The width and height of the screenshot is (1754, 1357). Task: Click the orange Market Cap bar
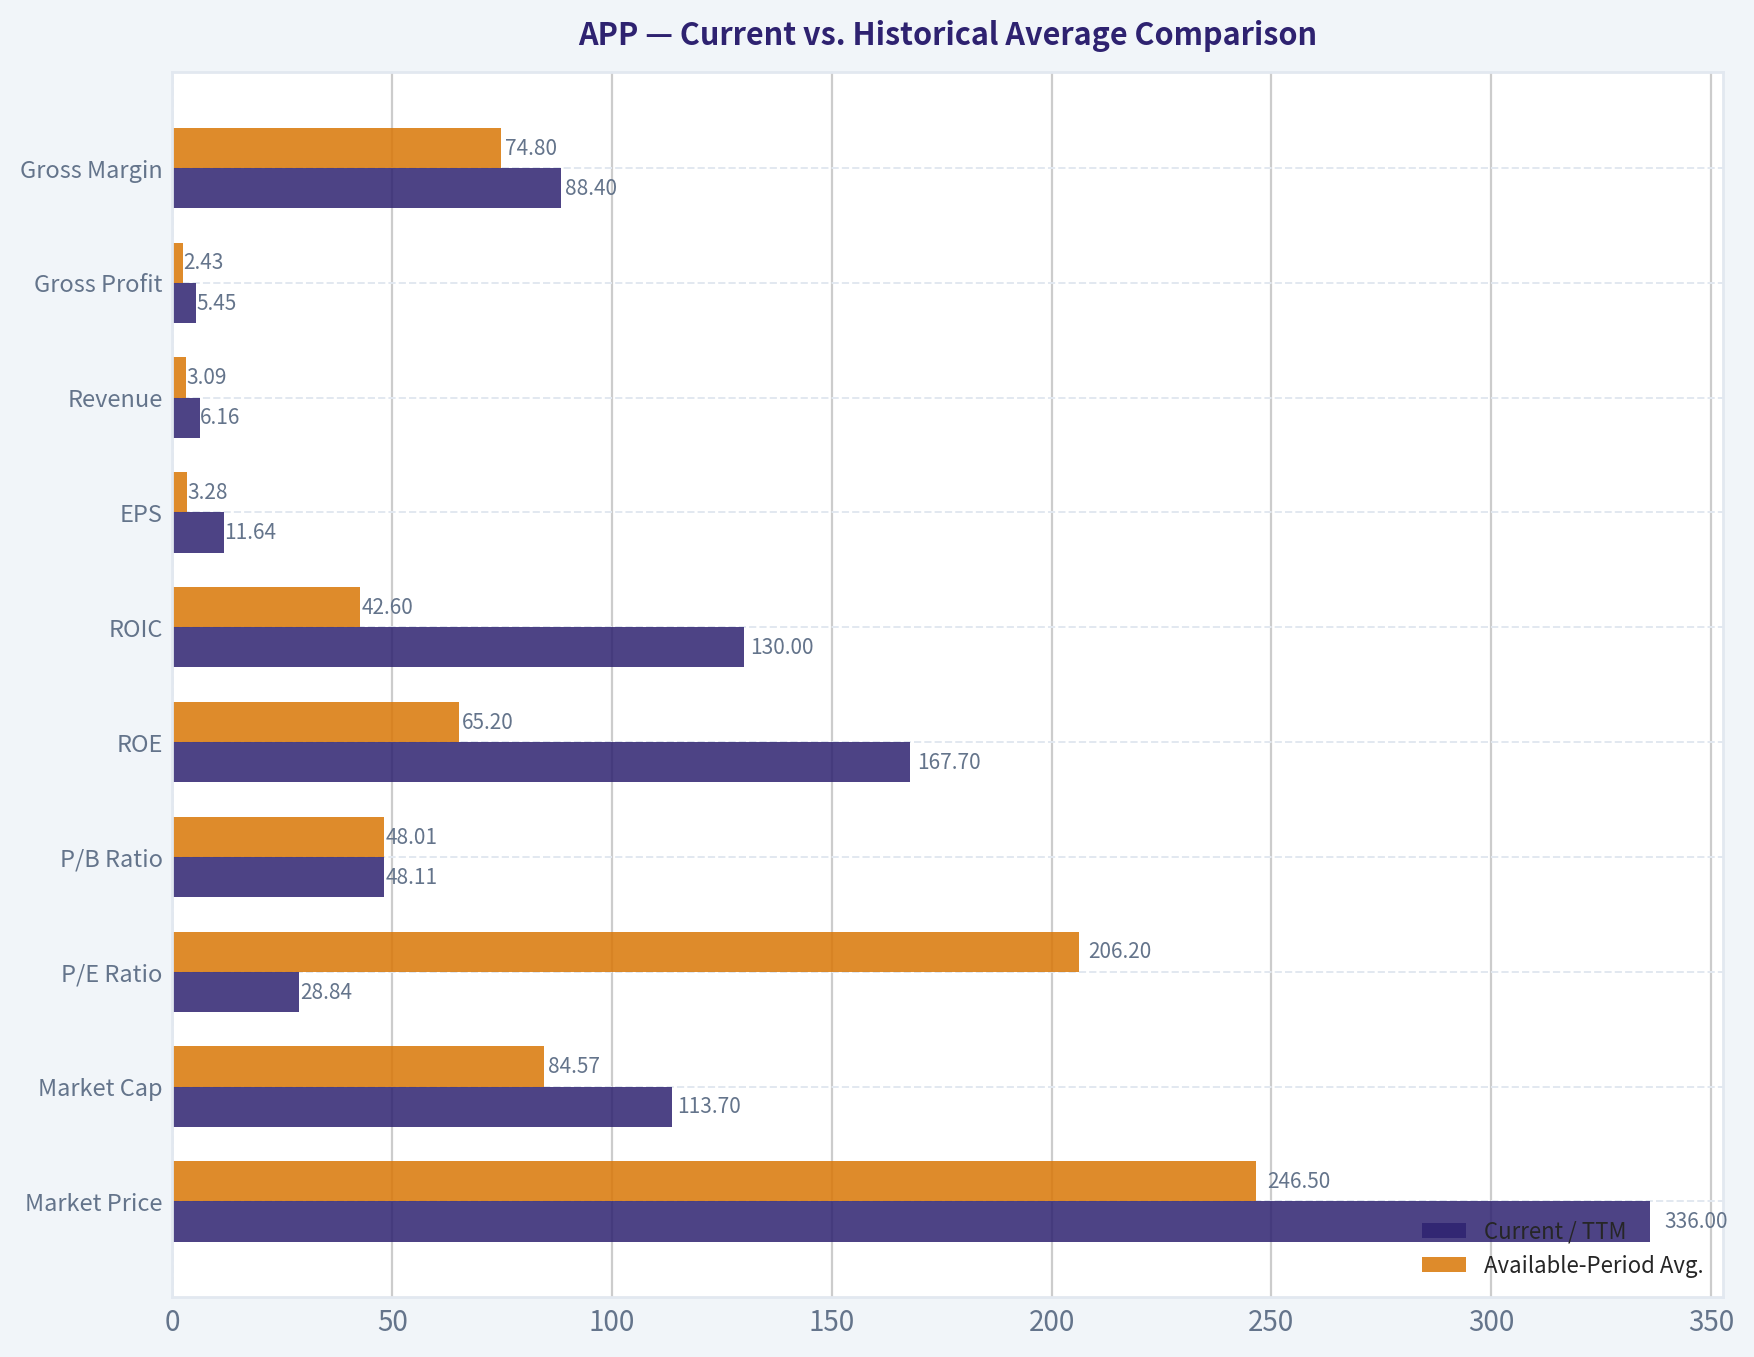[x=359, y=1066]
